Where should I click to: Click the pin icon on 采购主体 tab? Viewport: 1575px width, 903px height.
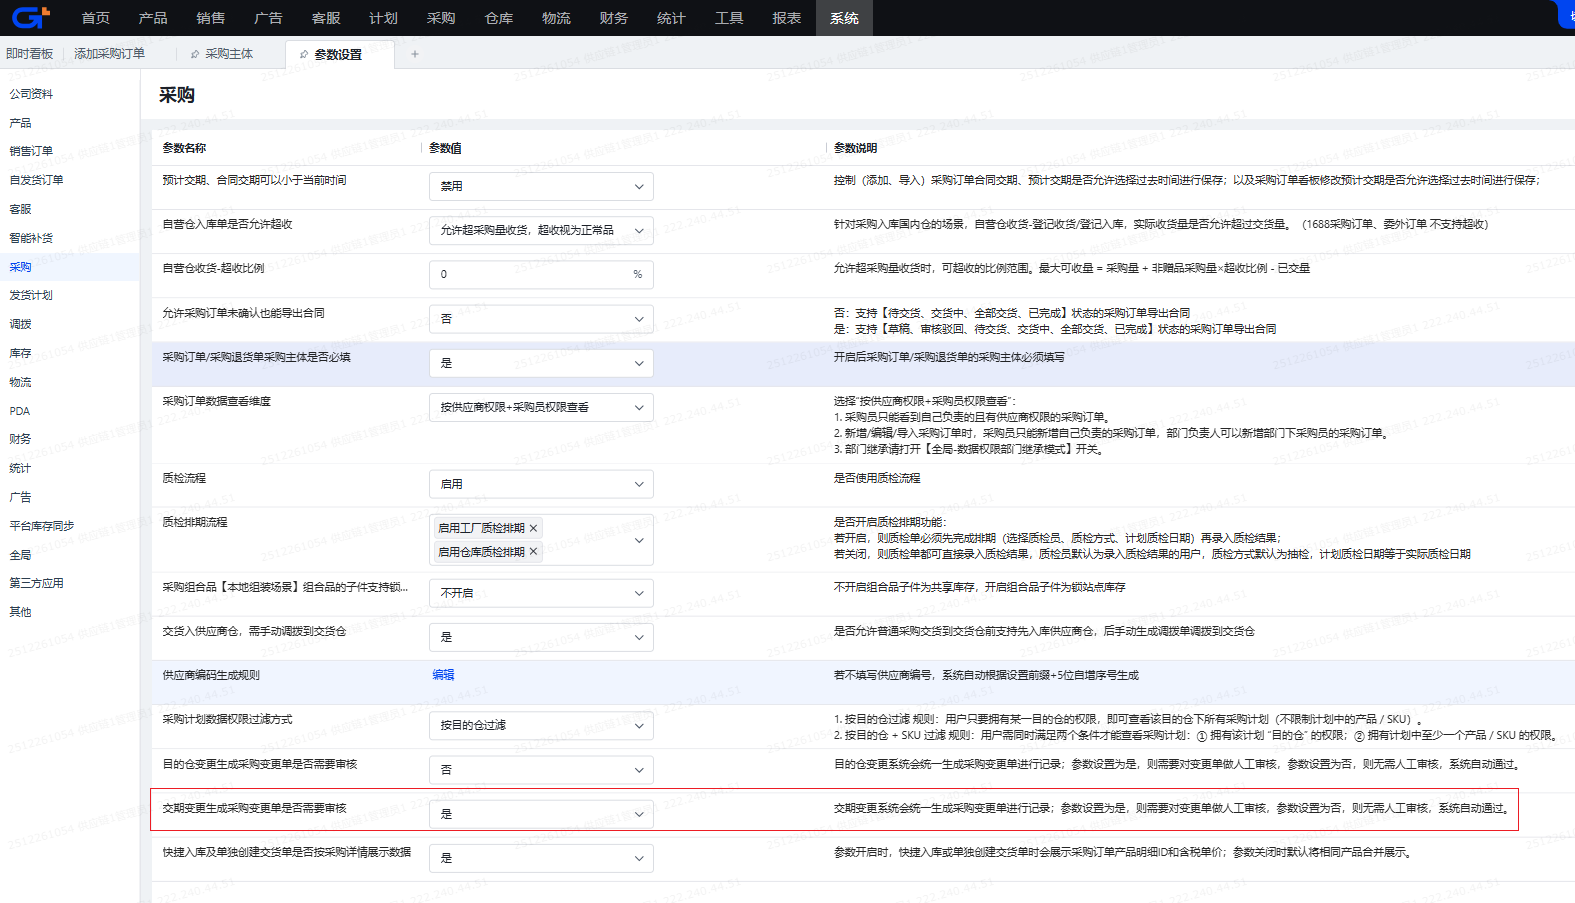195,54
